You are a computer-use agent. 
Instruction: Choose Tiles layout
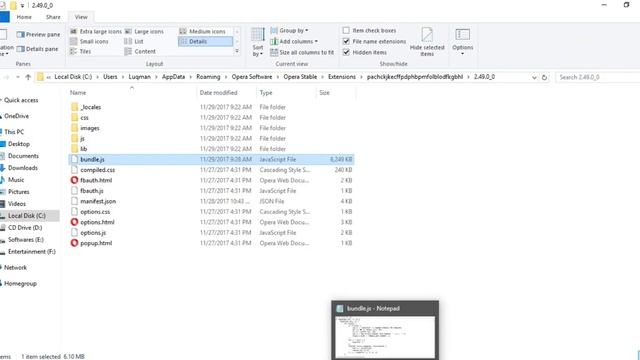(81, 51)
